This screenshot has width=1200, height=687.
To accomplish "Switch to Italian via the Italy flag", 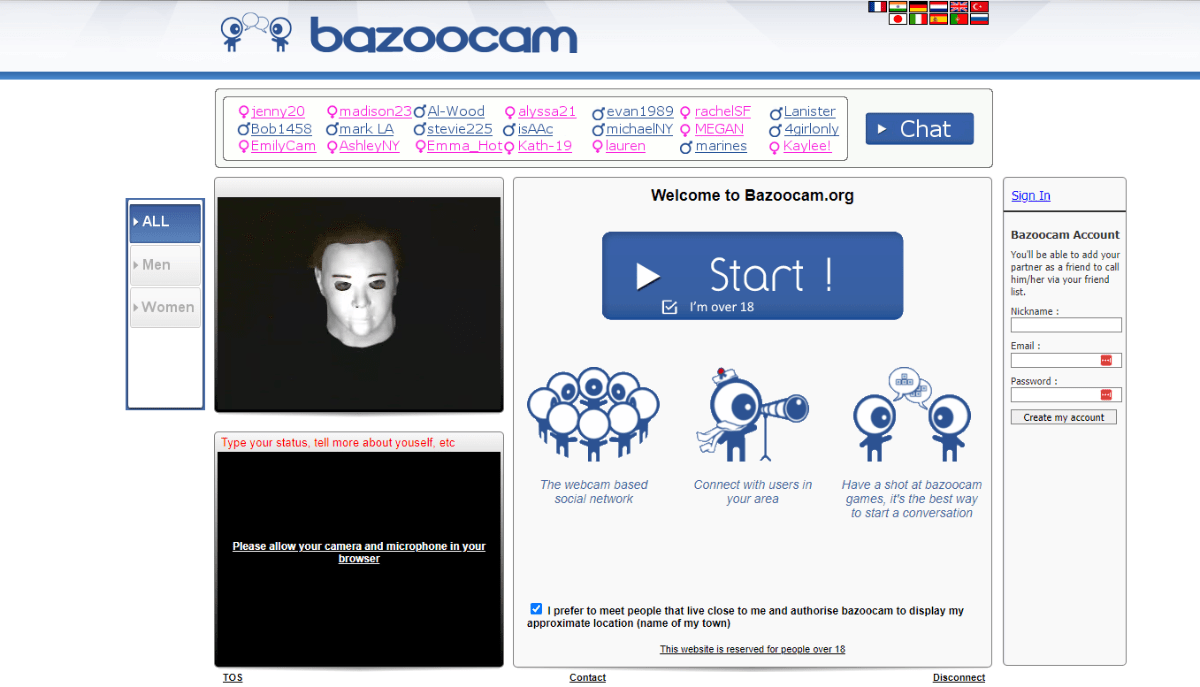I will tap(918, 19).
